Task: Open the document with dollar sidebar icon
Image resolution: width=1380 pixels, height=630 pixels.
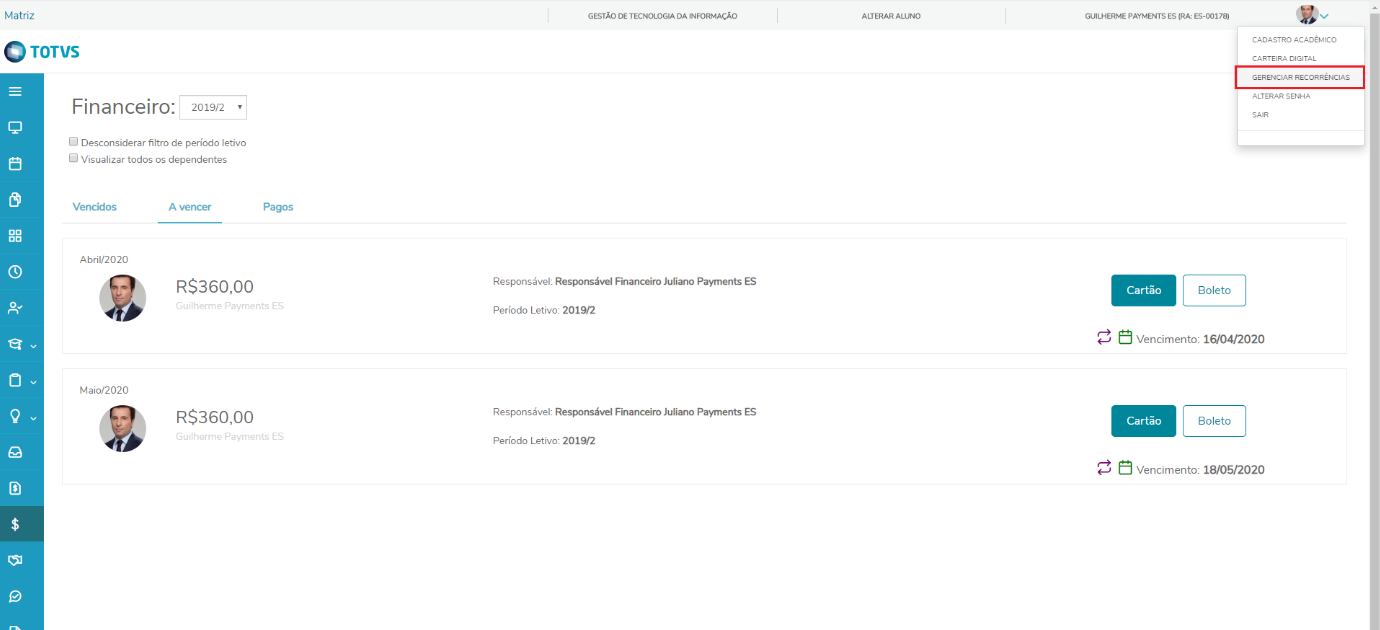Action: 15,488
